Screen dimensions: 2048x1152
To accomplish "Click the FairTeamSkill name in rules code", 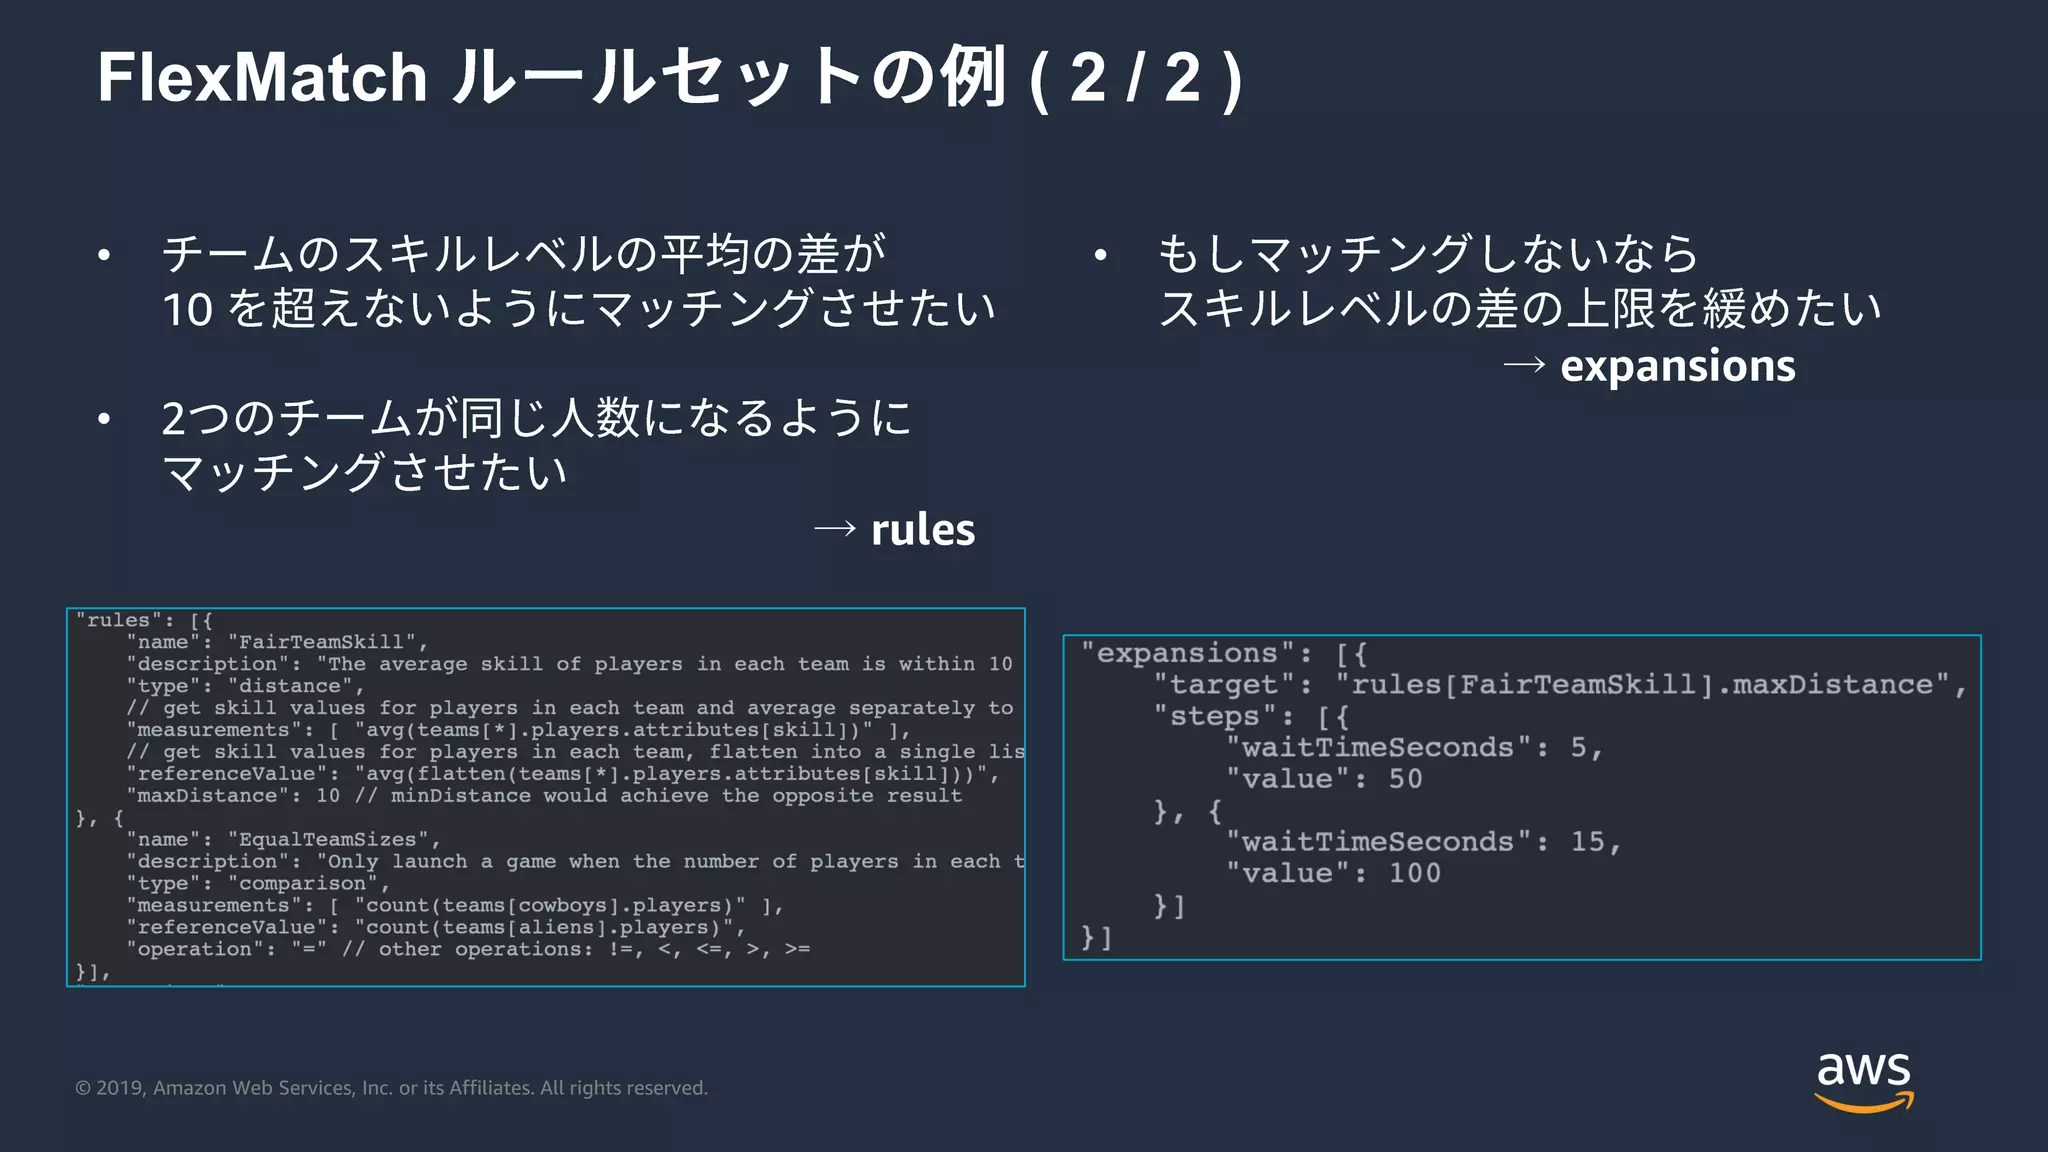I will [319, 642].
